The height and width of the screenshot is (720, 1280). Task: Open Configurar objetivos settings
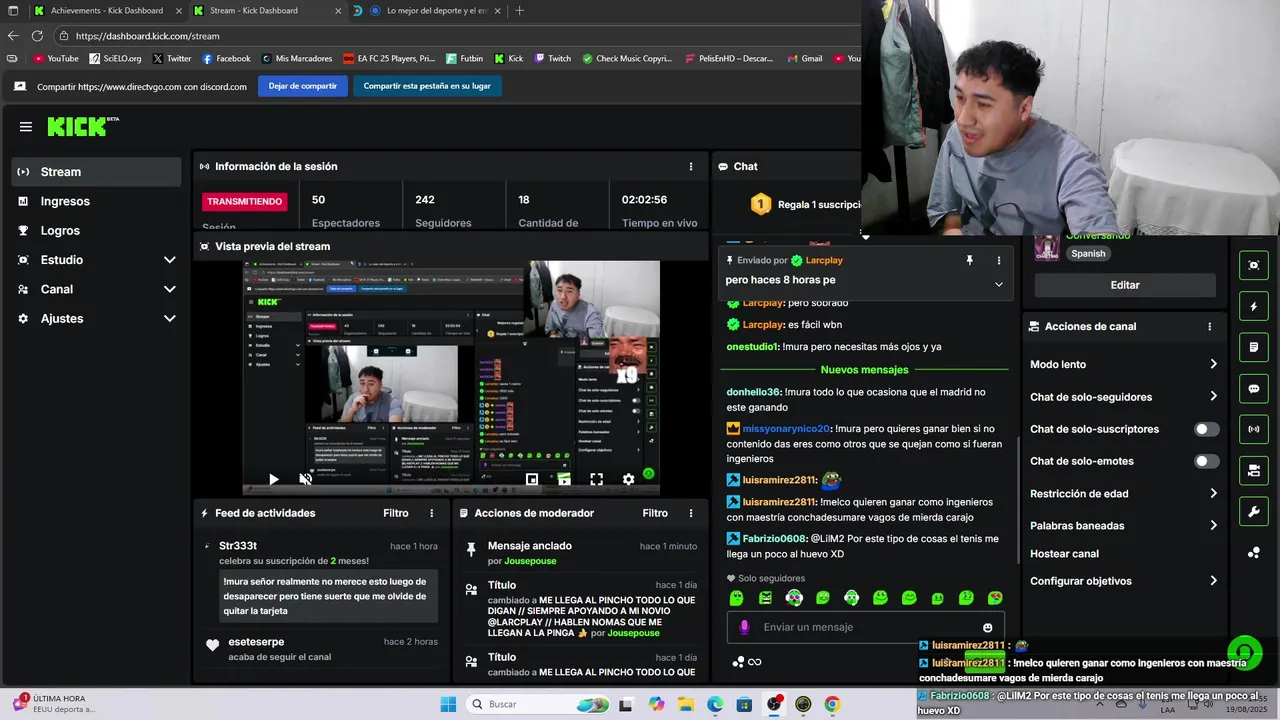click(1124, 581)
